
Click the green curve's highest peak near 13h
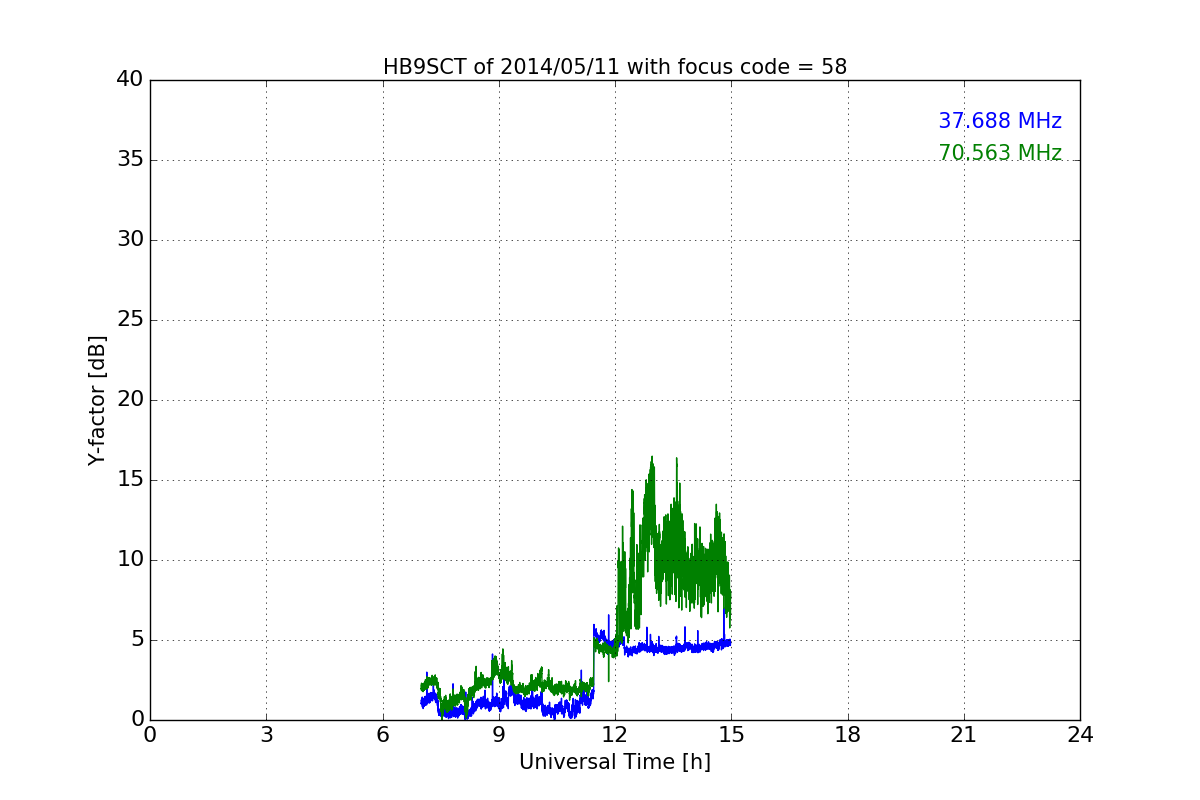click(652, 458)
